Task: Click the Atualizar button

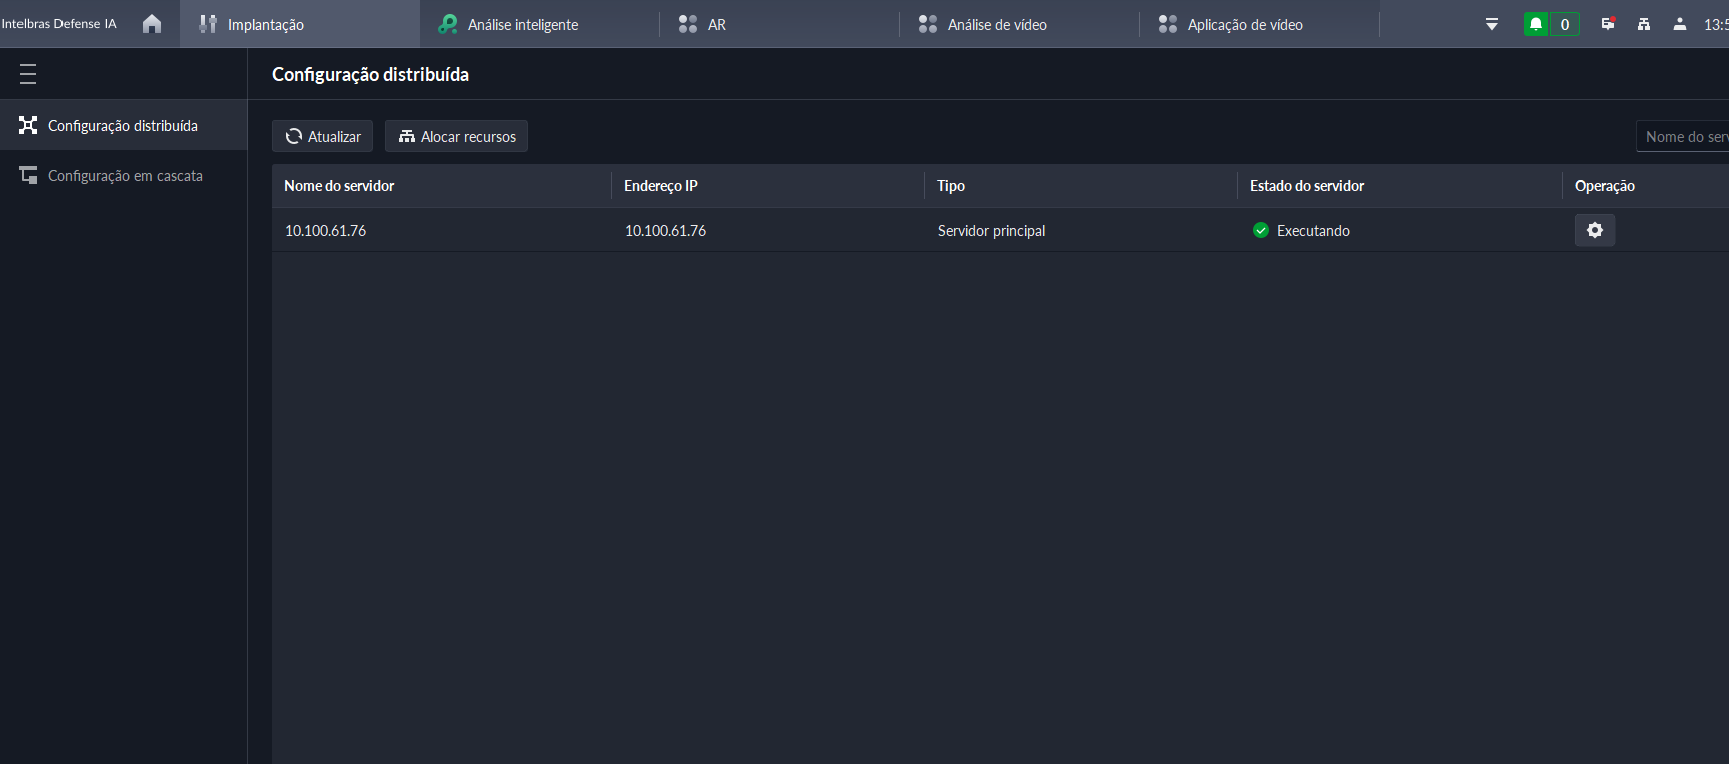Action: [x=323, y=136]
